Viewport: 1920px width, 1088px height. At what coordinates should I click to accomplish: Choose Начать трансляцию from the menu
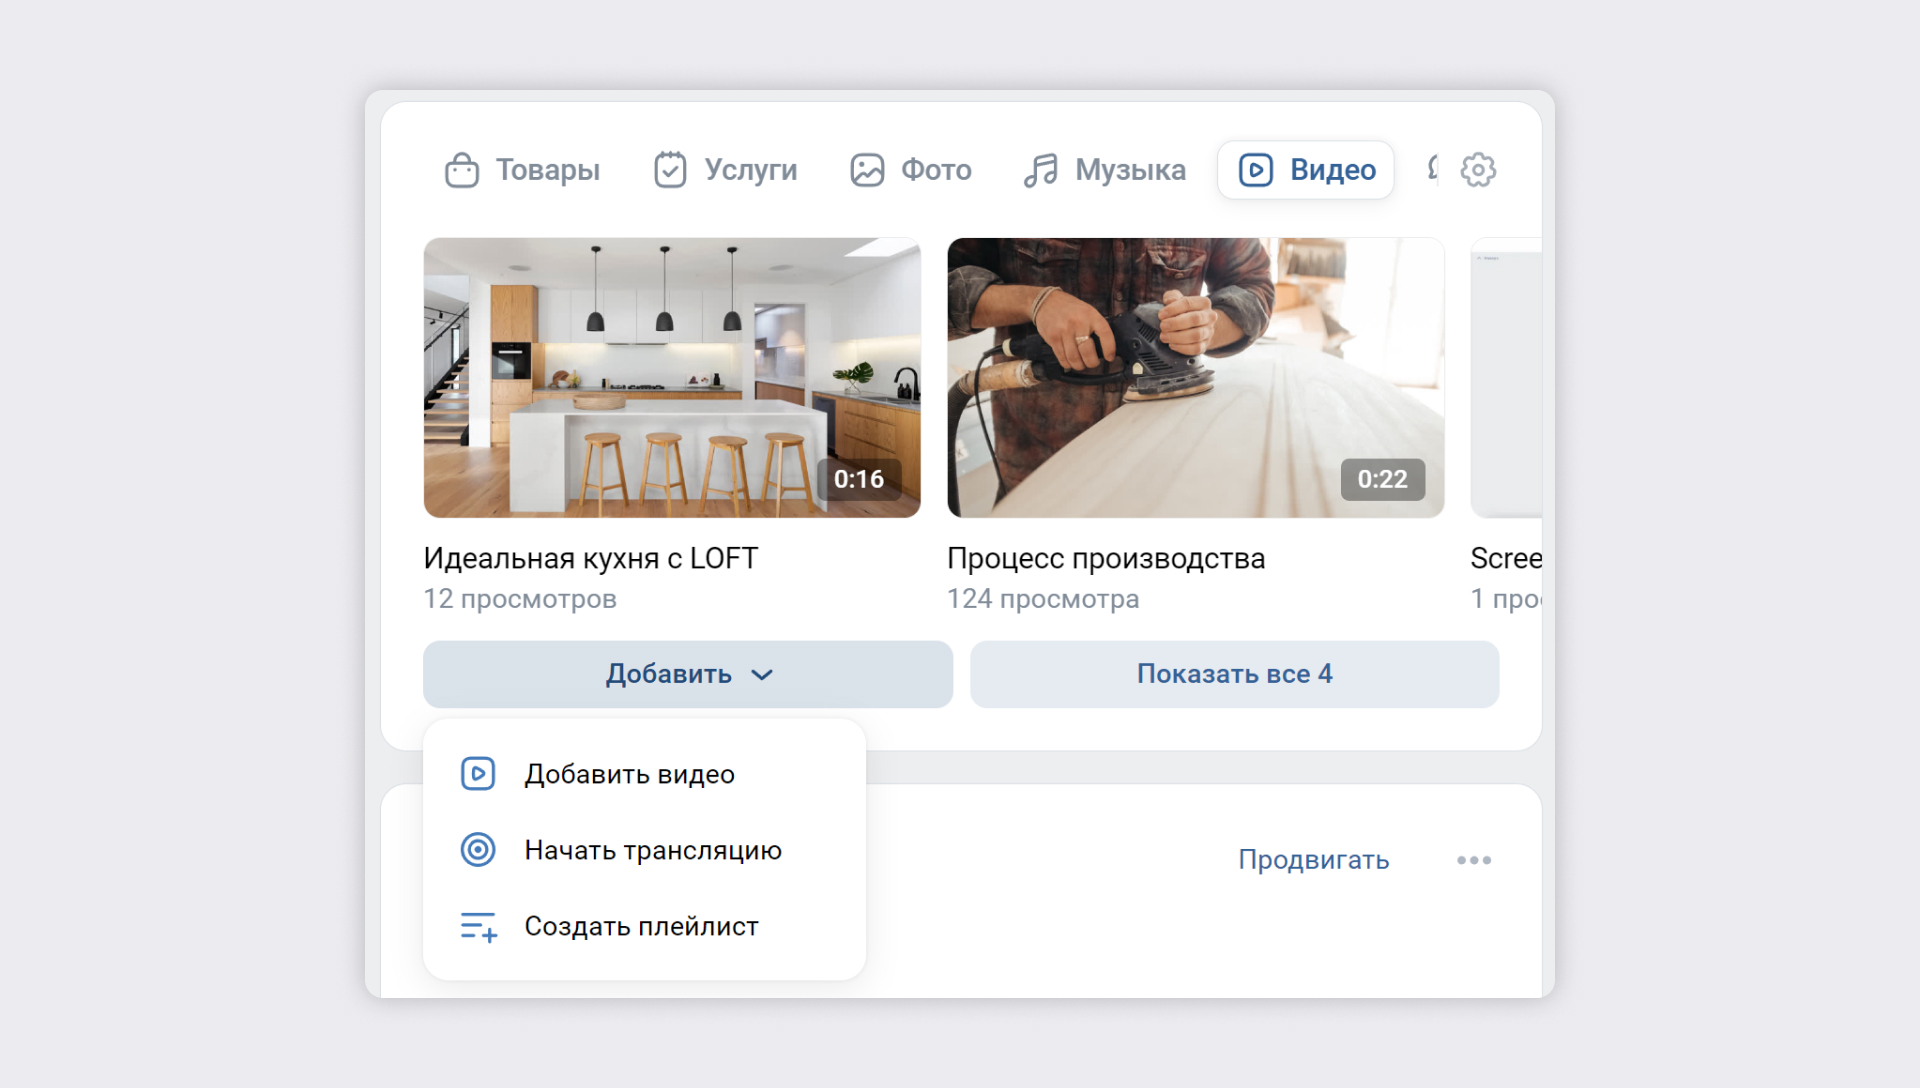[644, 850]
